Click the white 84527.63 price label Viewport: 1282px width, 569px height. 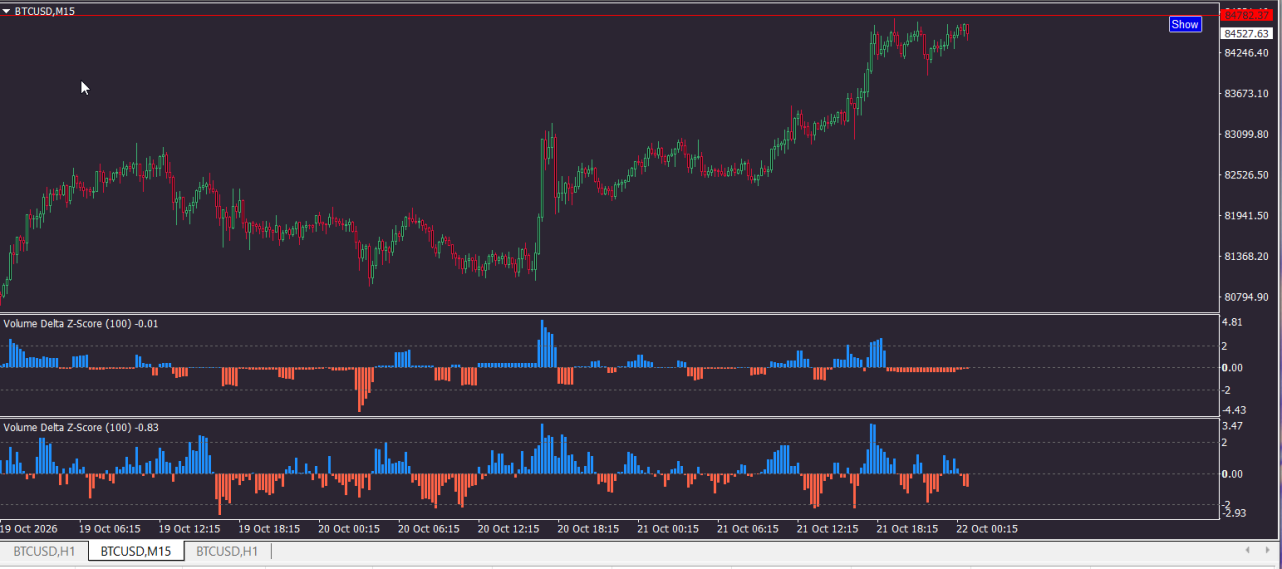click(1246, 33)
